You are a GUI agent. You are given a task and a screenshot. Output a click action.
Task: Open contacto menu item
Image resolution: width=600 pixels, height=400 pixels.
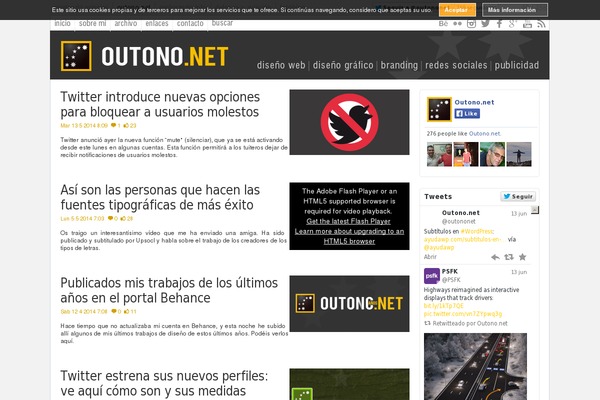point(190,23)
